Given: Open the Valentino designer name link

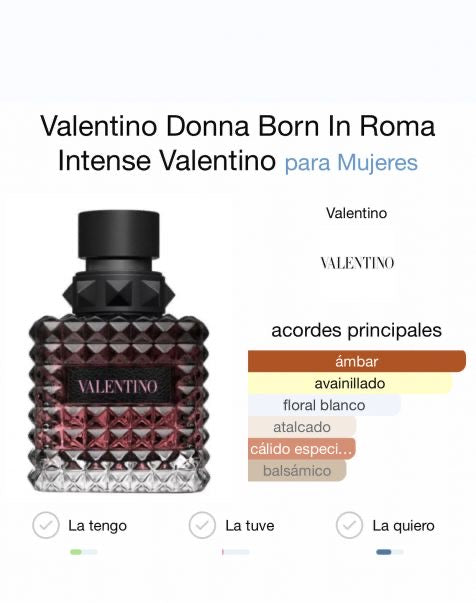Looking at the screenshot, I should (x=356, y=213).
